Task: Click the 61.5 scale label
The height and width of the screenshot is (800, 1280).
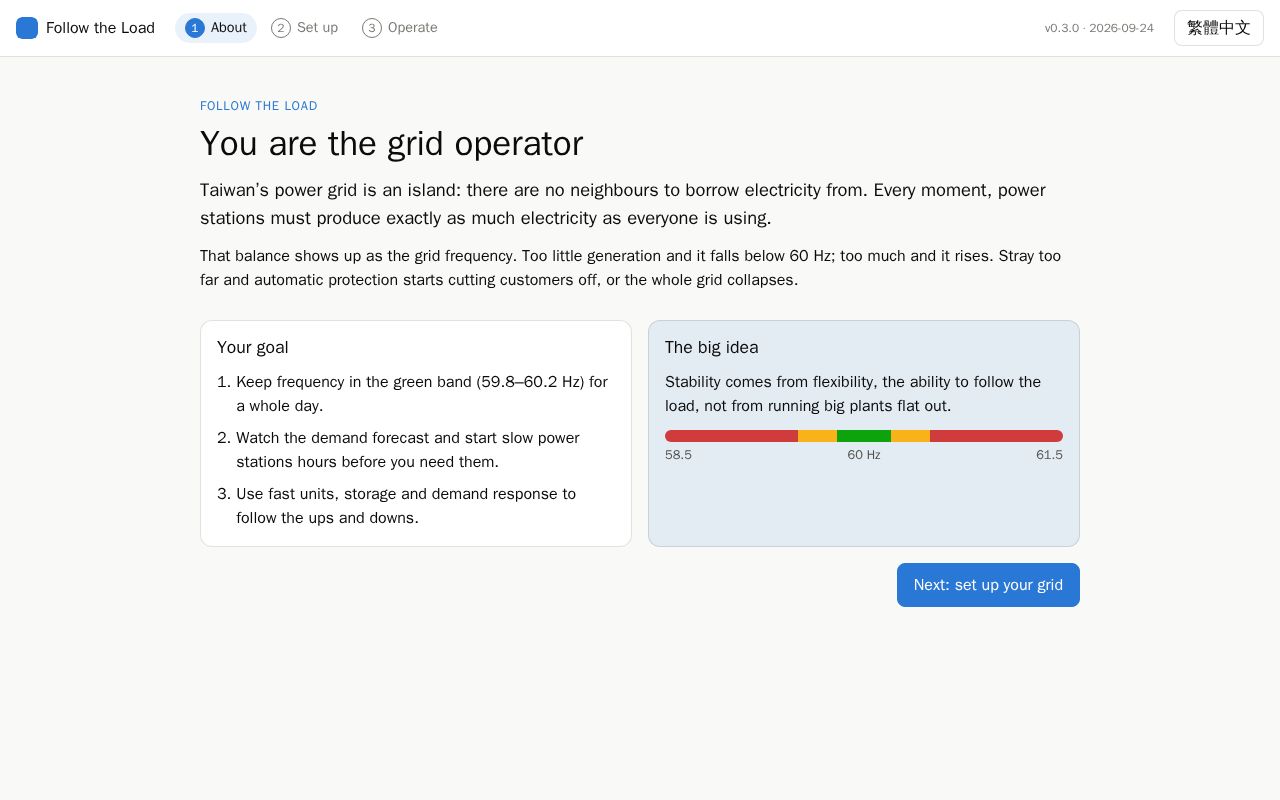Action: click(1049, 455)
